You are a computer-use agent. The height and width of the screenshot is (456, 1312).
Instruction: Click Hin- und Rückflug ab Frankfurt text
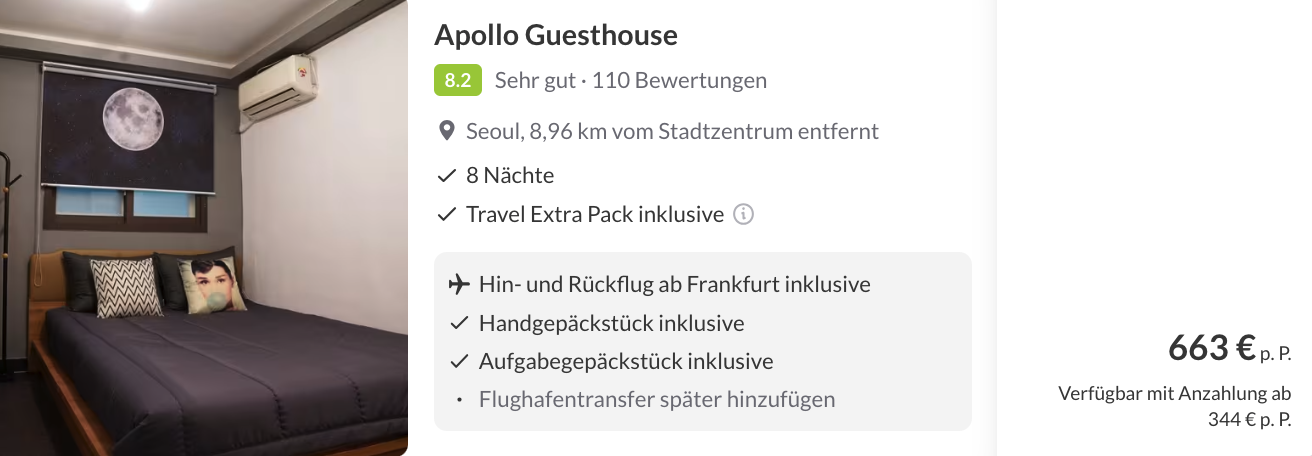(675, 285)
